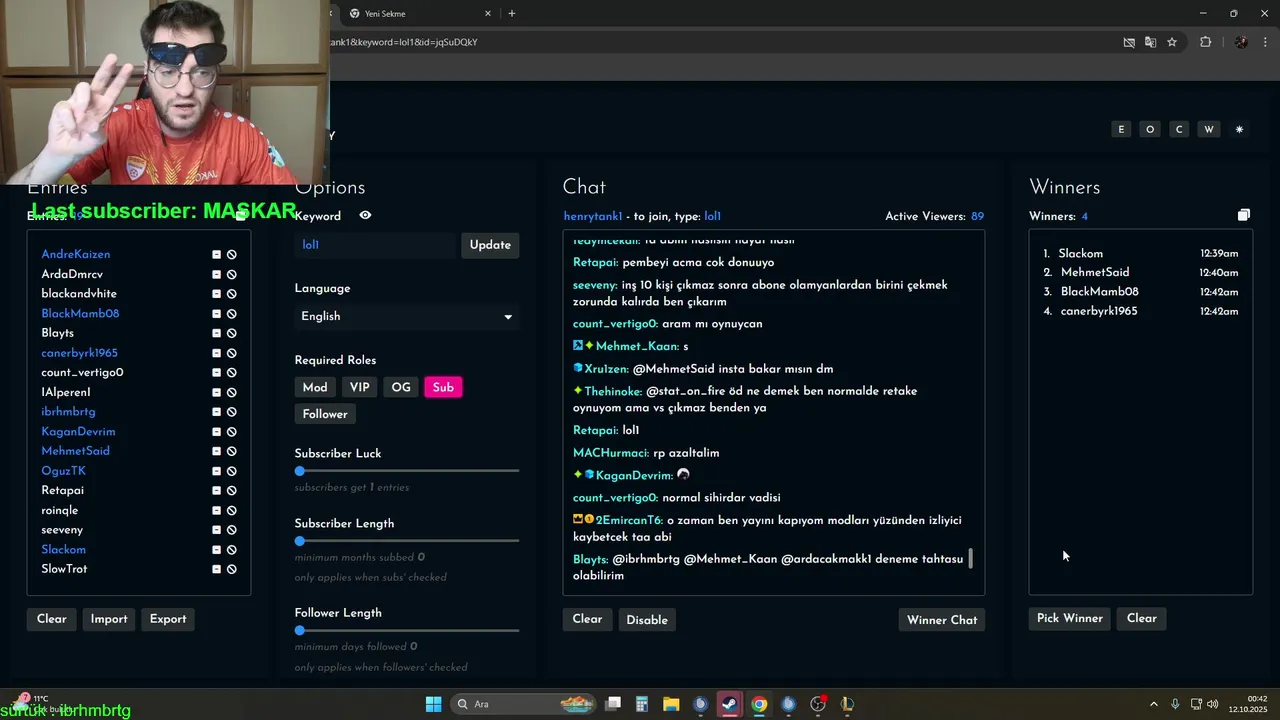
Task: Ban AndreKaizen using the block icon
Action: point(231,255)
